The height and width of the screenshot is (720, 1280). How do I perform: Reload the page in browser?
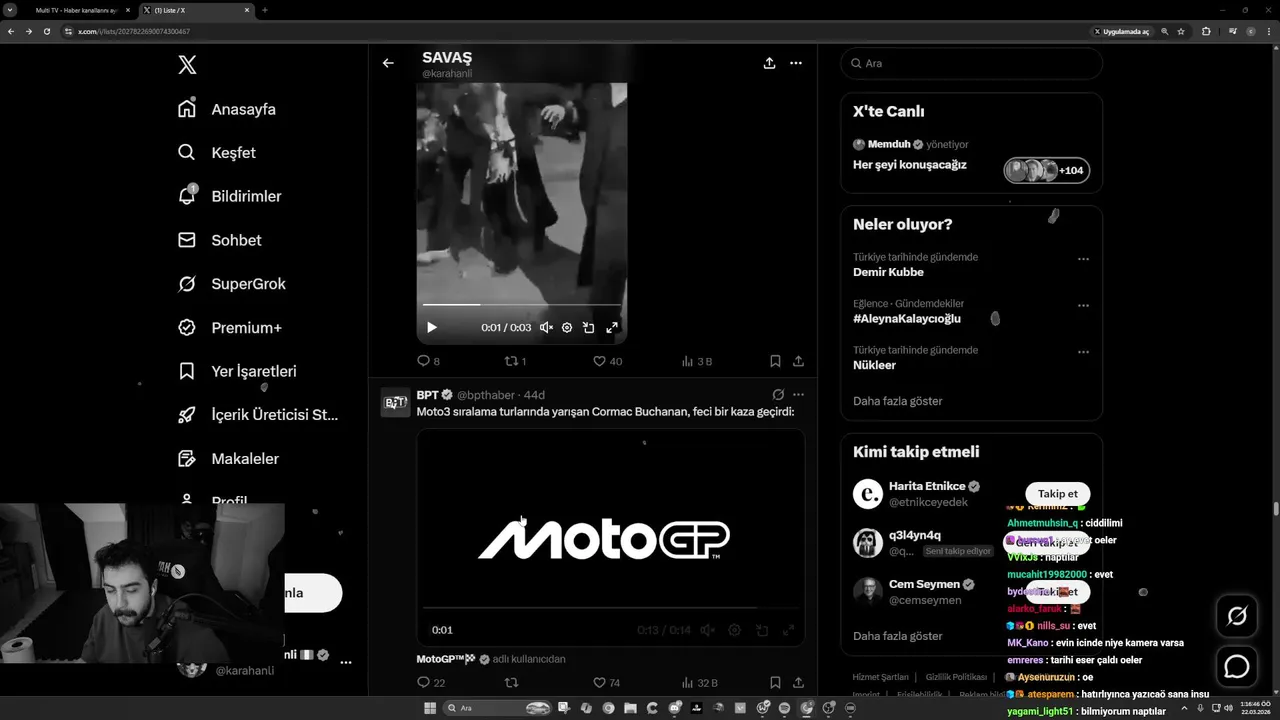pos(47,31)
